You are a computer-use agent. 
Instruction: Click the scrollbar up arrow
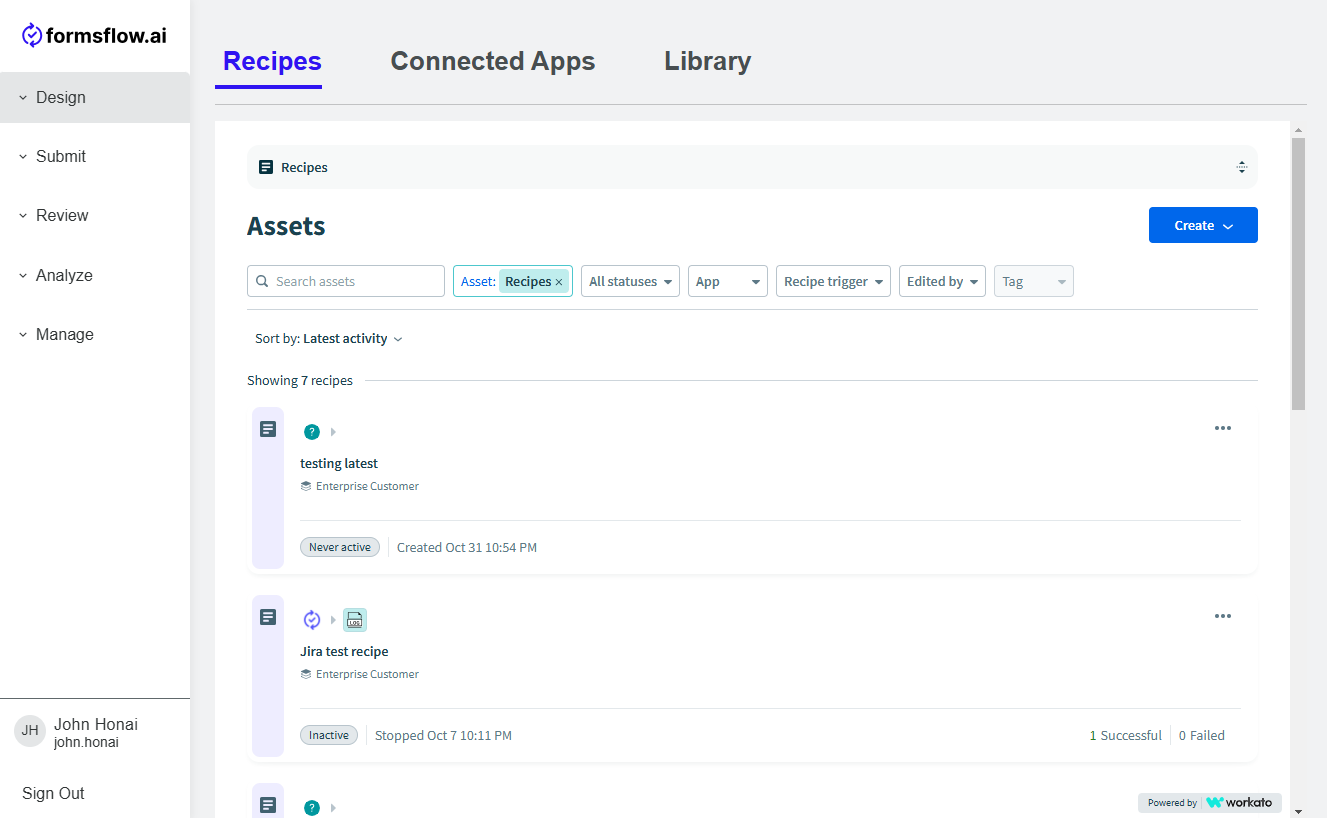(x=1298, y=130)
